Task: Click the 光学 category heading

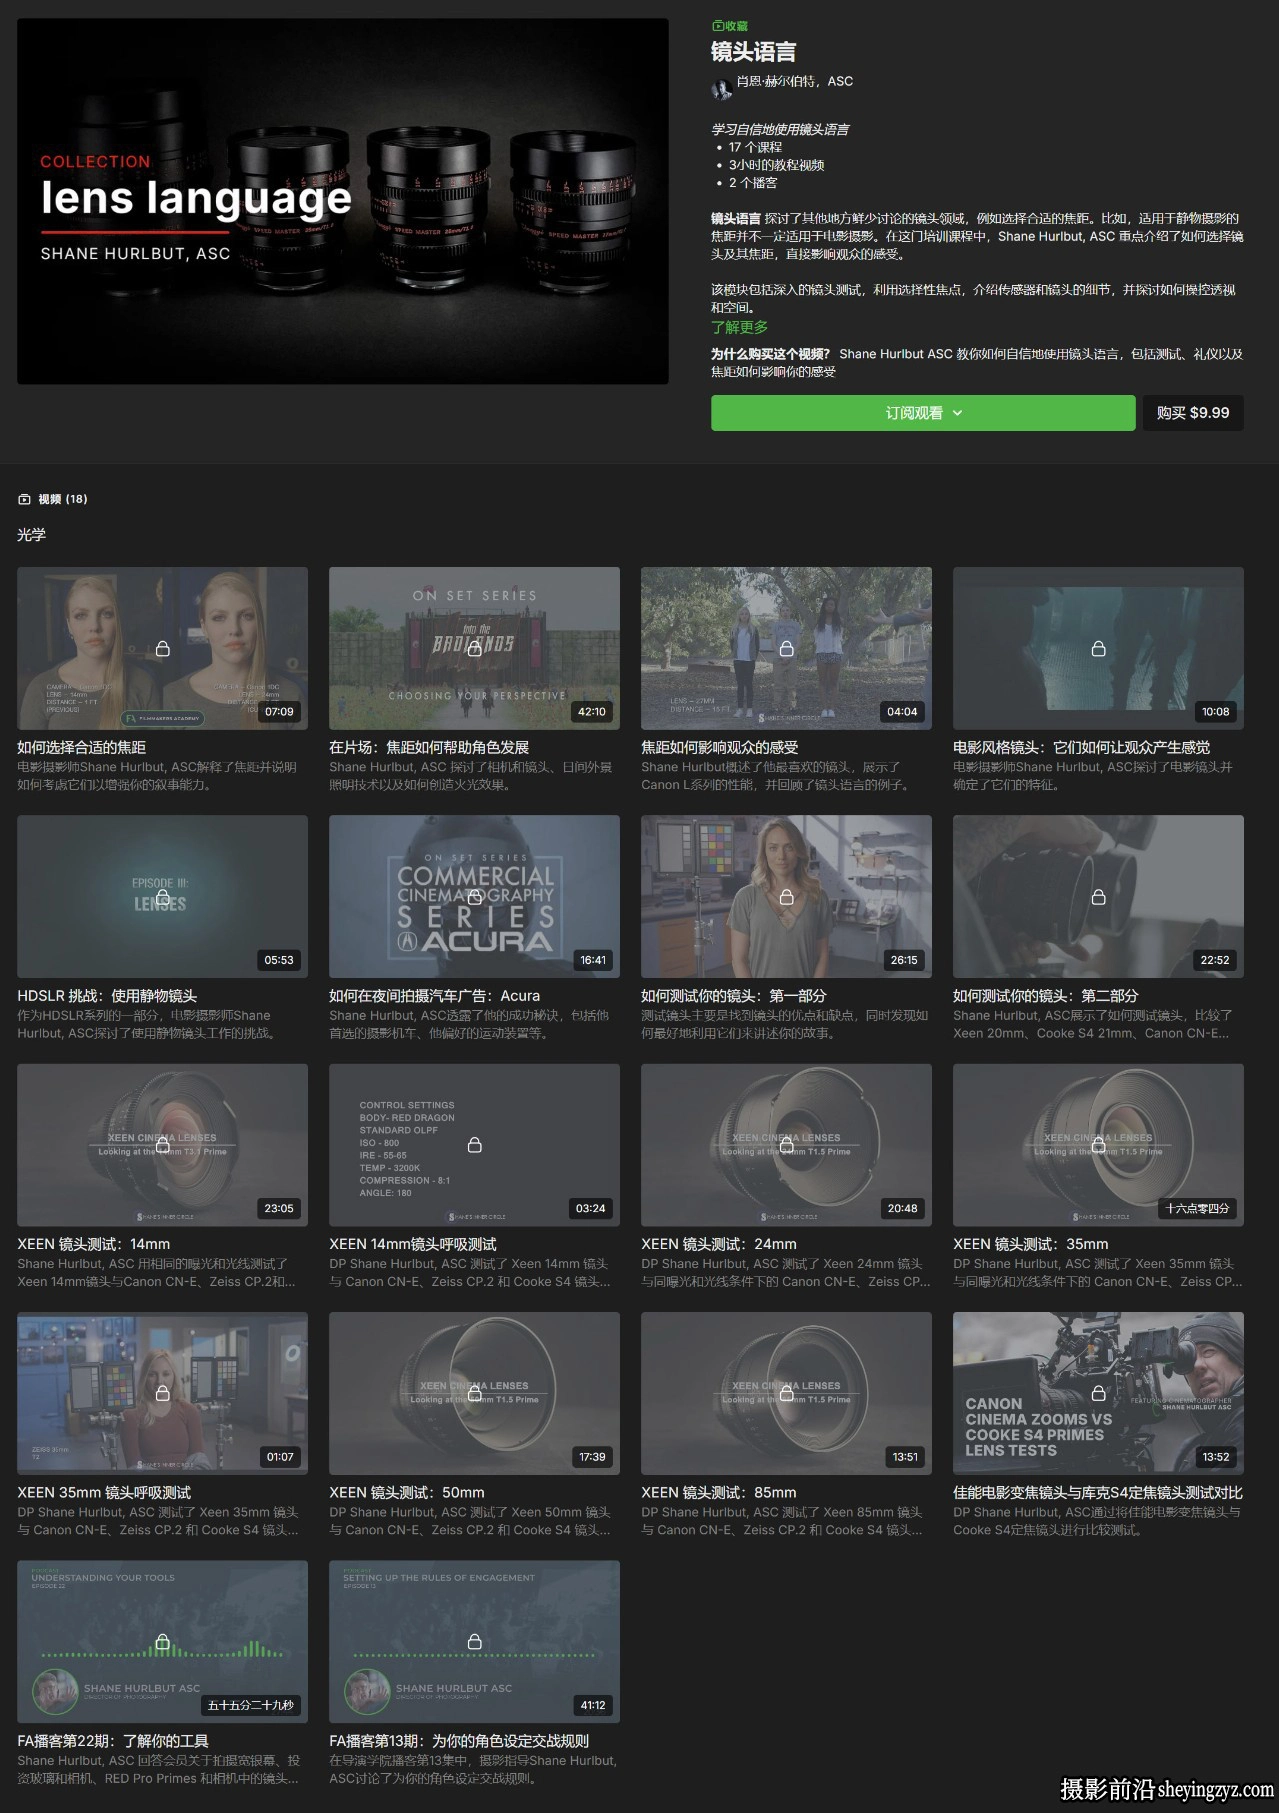Action: click(31, 535)
